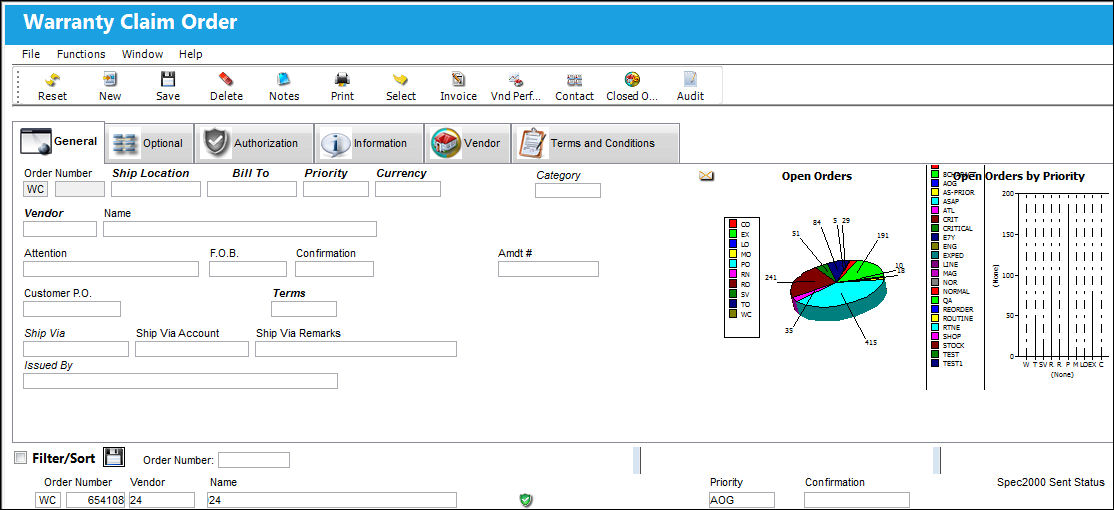This screenshot has width=1114, height=510.
Task: Click the red CO legend swatch
Action: (x=732, y=224)
